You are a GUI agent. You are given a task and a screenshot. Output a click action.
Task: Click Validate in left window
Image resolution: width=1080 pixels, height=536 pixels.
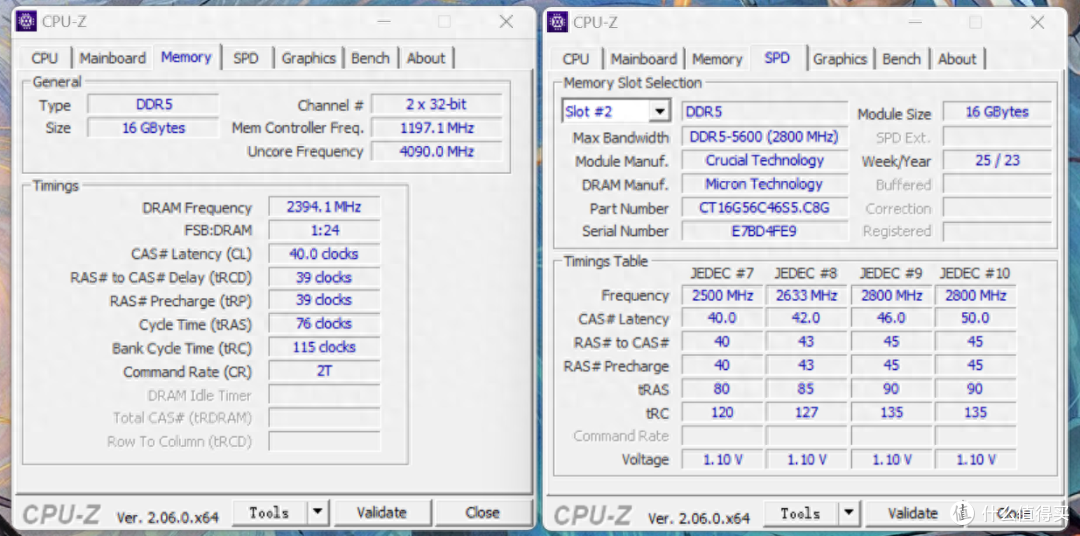click(x=382, y=513)
